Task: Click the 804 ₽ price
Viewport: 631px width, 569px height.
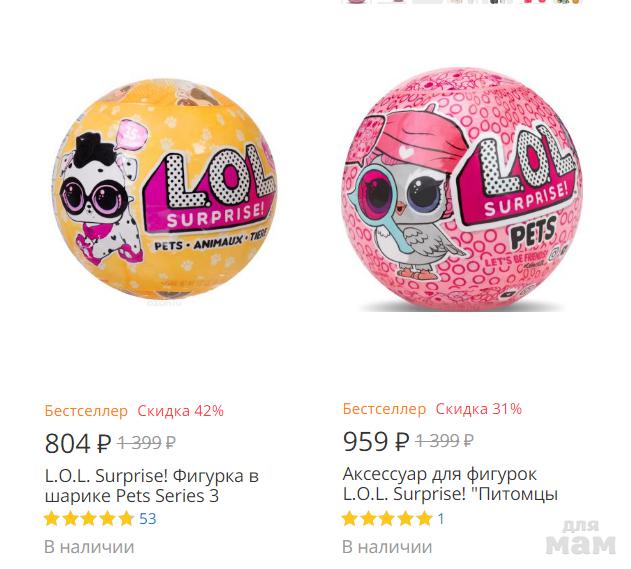Action: (x=78, y=443)
